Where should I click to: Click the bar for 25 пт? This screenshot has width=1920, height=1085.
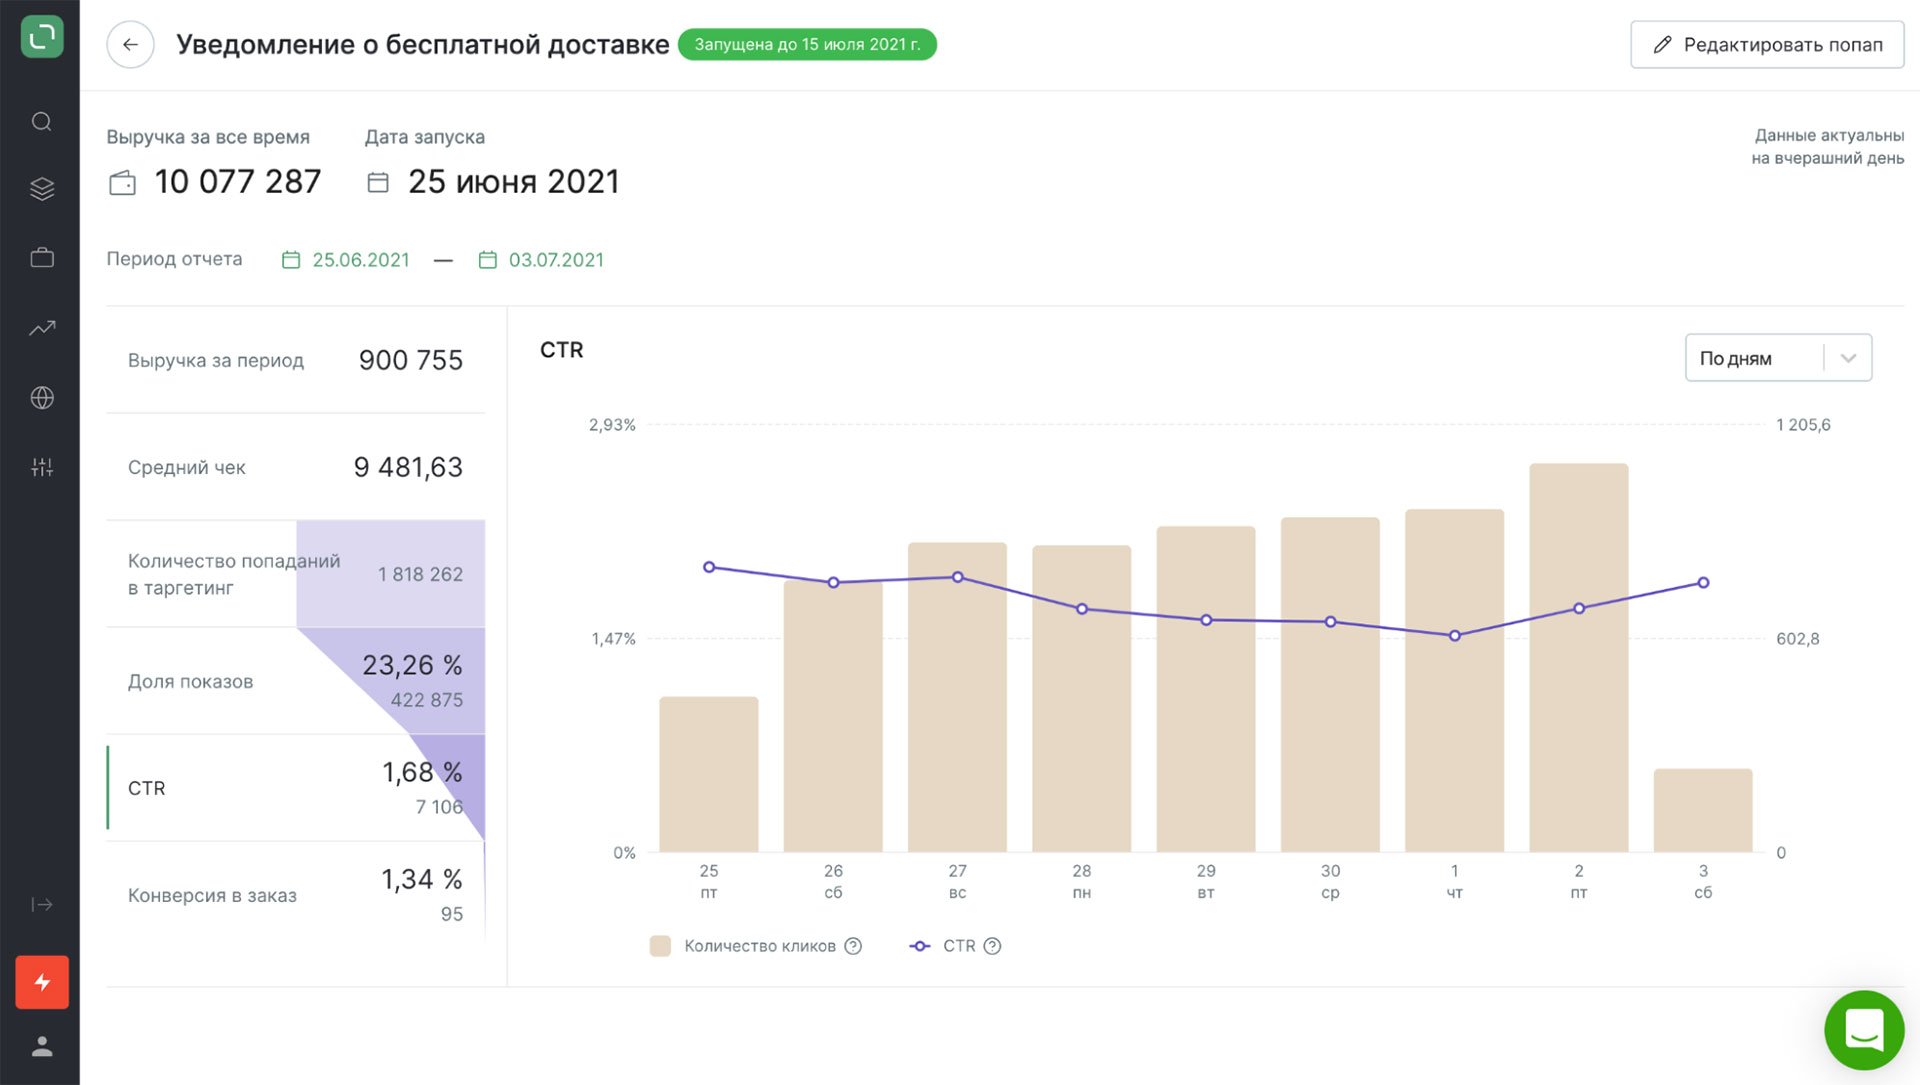[708, 774]
